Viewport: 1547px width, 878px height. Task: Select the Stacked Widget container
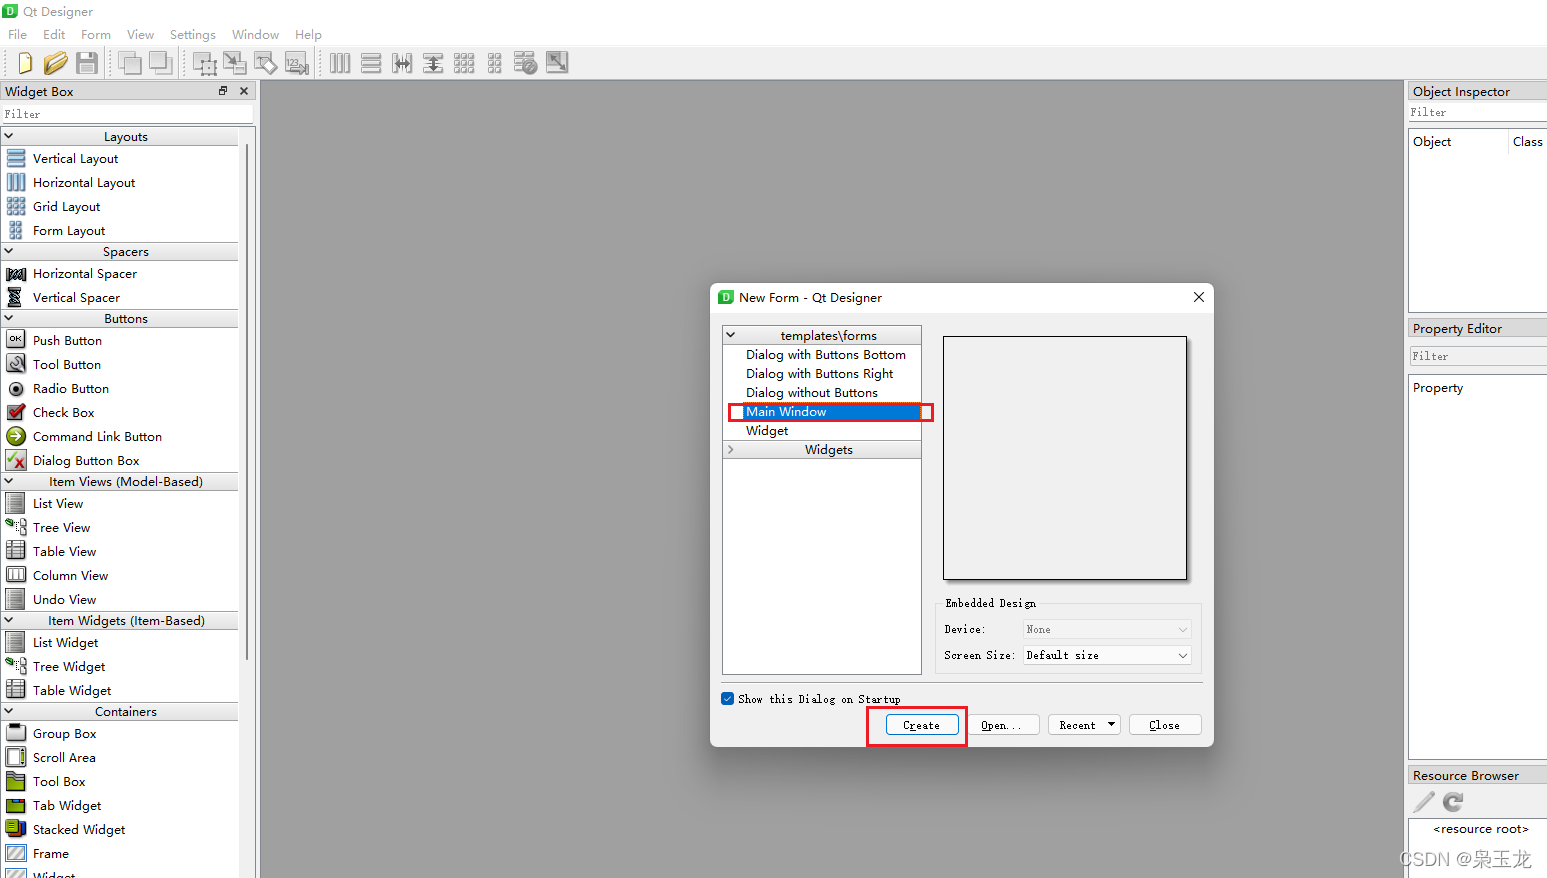pos(79,830)
